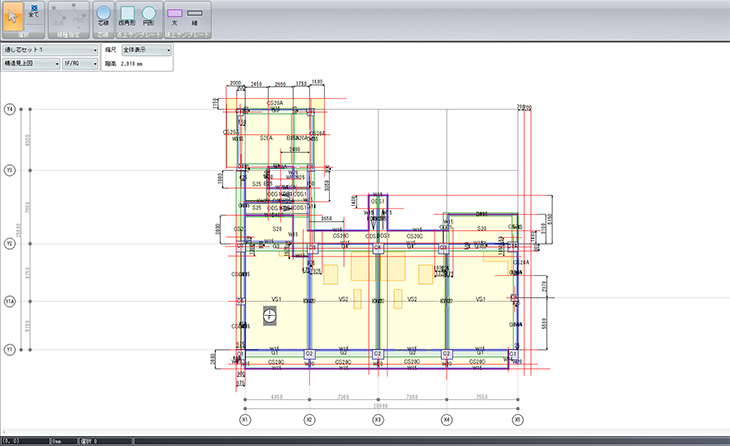Image resolution: width=730 pixels, height=446 pixels.
Task: Choose the 芯線 circle tool
Action: (106, 17)
